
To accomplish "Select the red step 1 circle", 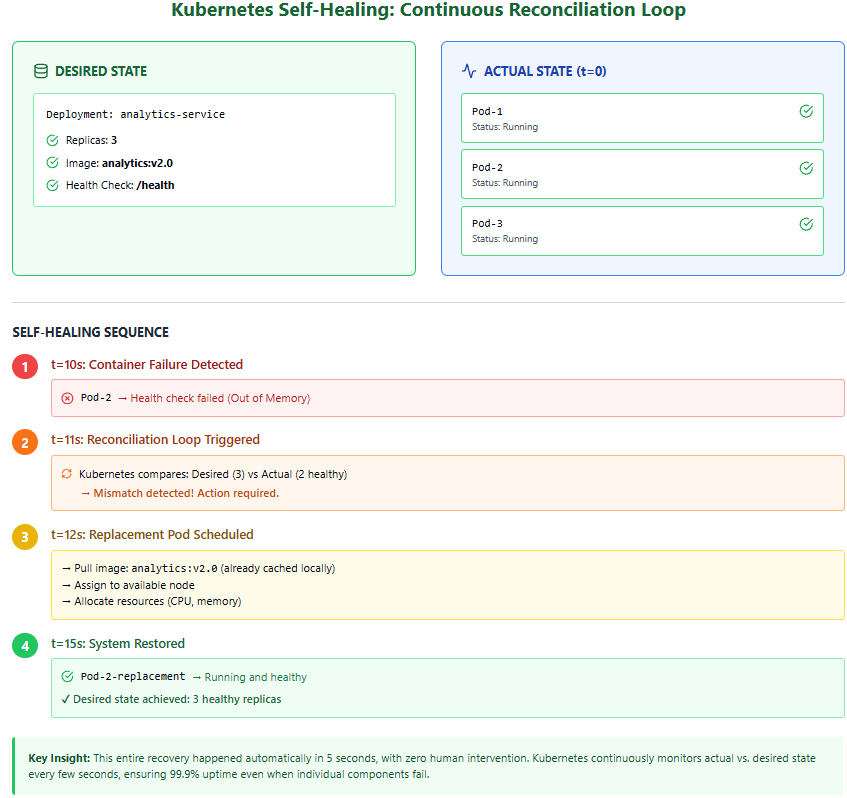I will pyautogui.click(x=25, y=367).
